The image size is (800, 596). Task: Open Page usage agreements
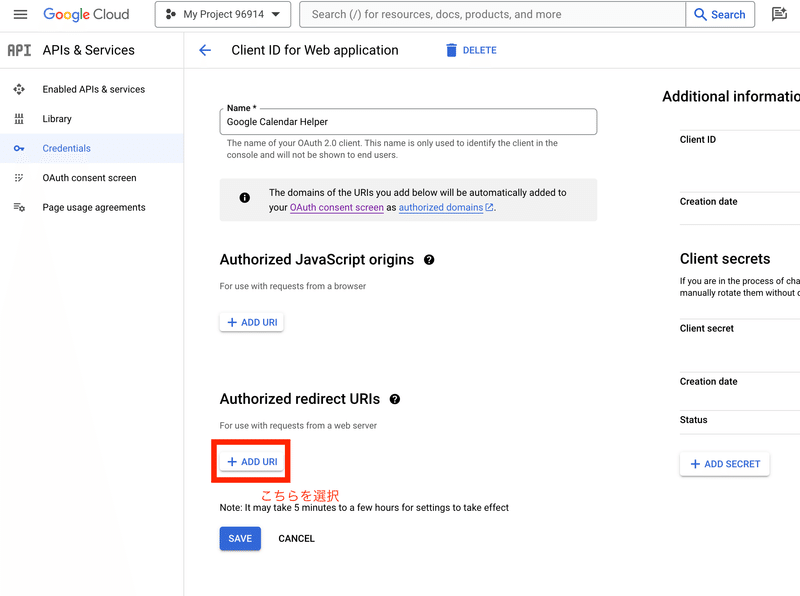click(x=93, y=208)
